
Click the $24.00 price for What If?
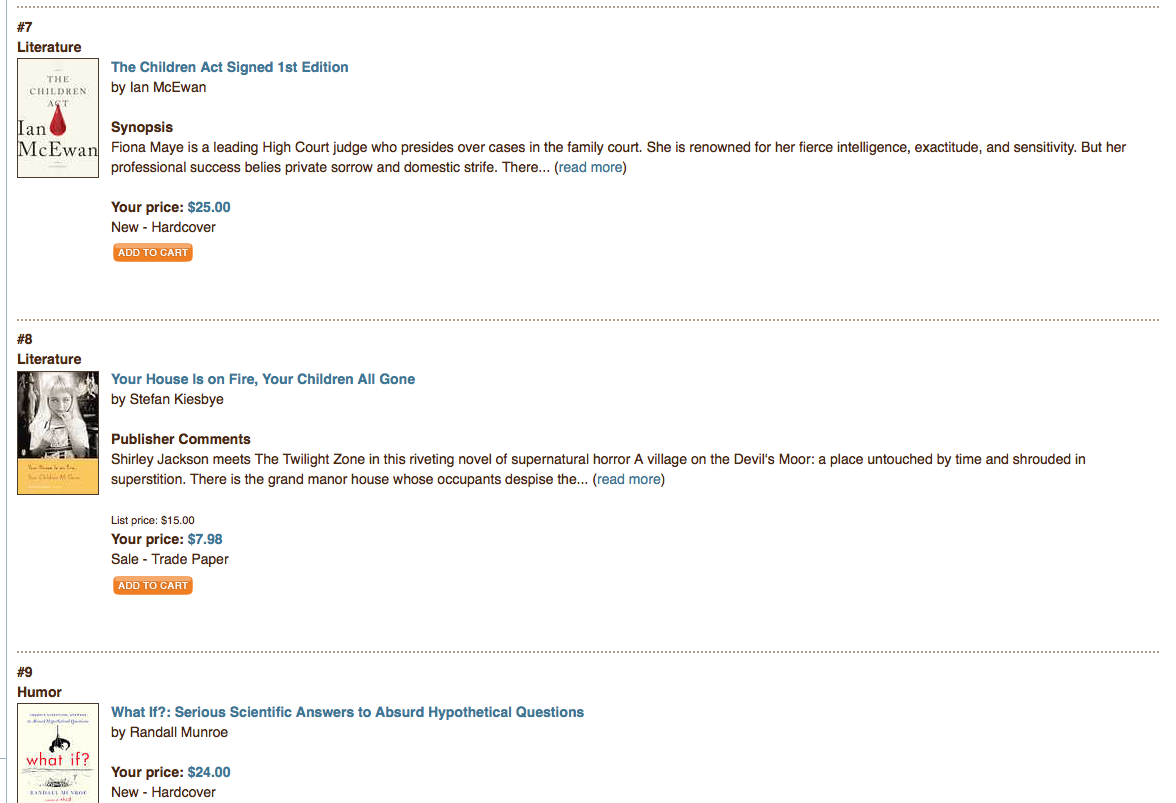[x=209, y=772]
